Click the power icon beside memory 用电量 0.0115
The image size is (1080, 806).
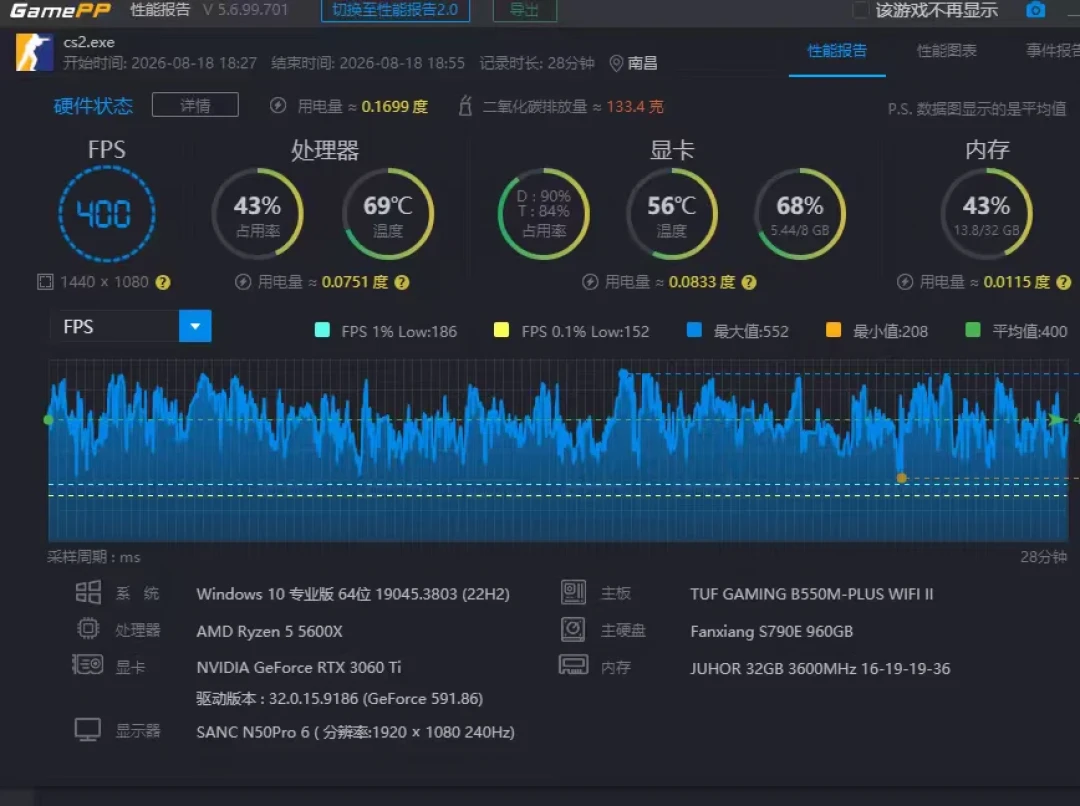coord(905,282)
